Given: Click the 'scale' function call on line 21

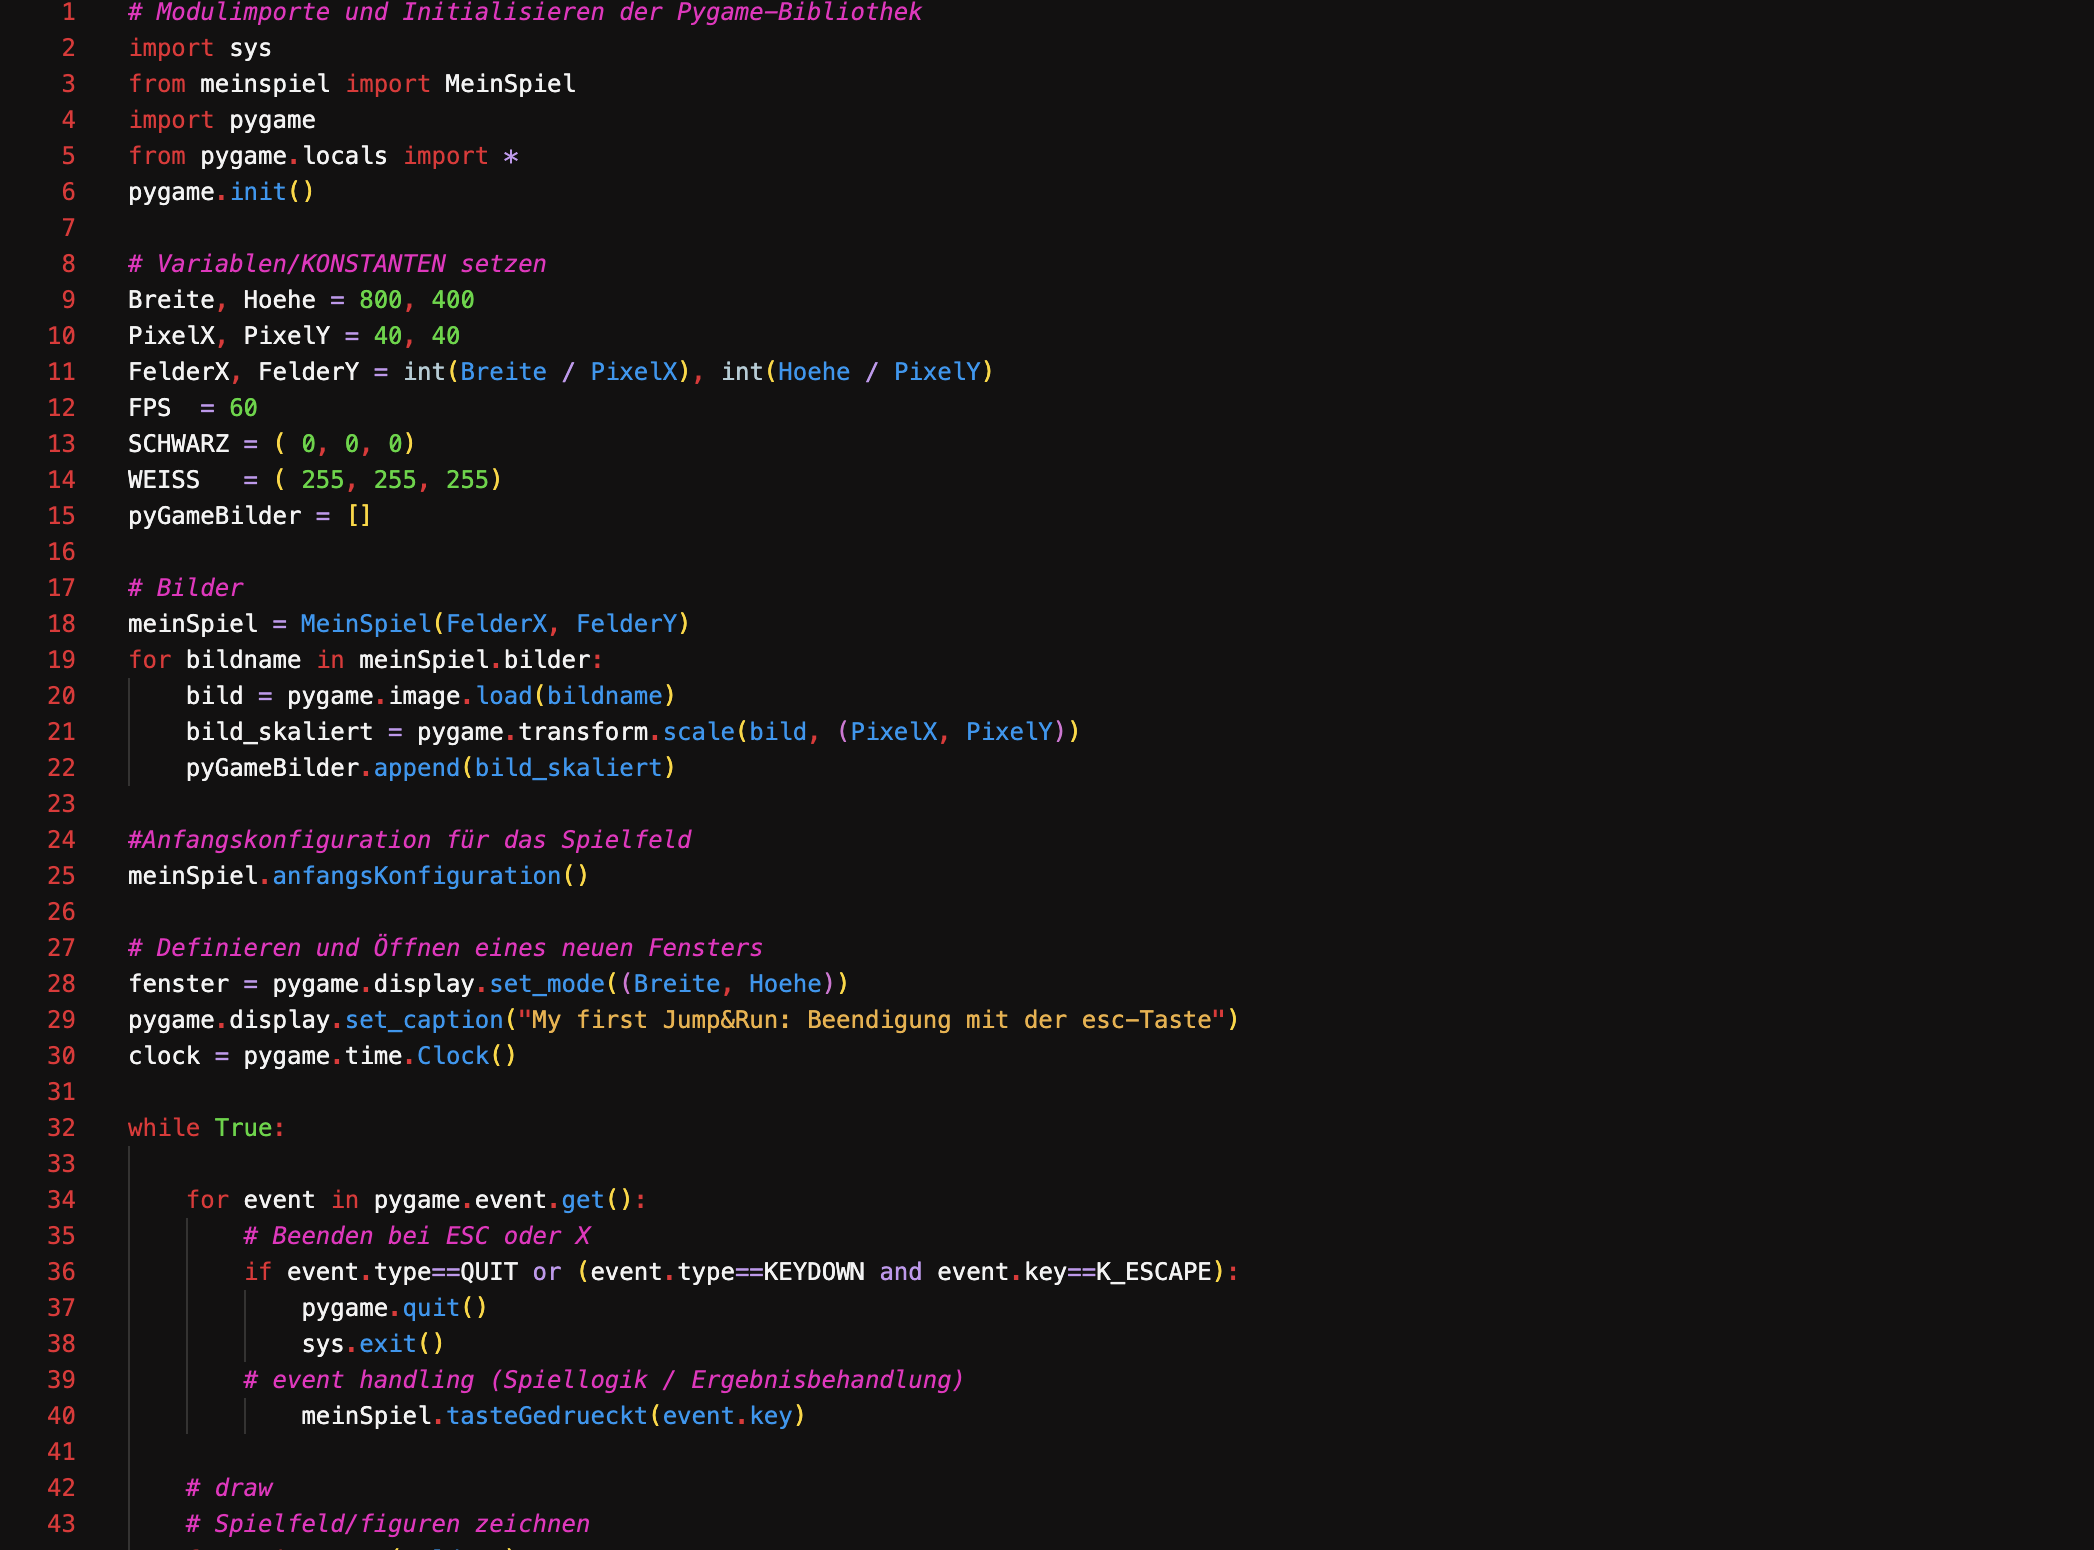Looking at the screenshot, I should point(698,732).
